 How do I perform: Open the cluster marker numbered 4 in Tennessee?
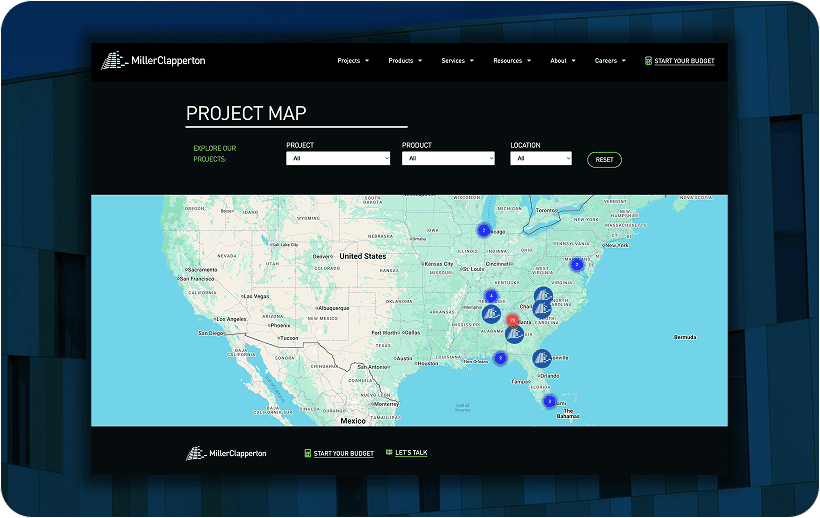click(491, 296)
